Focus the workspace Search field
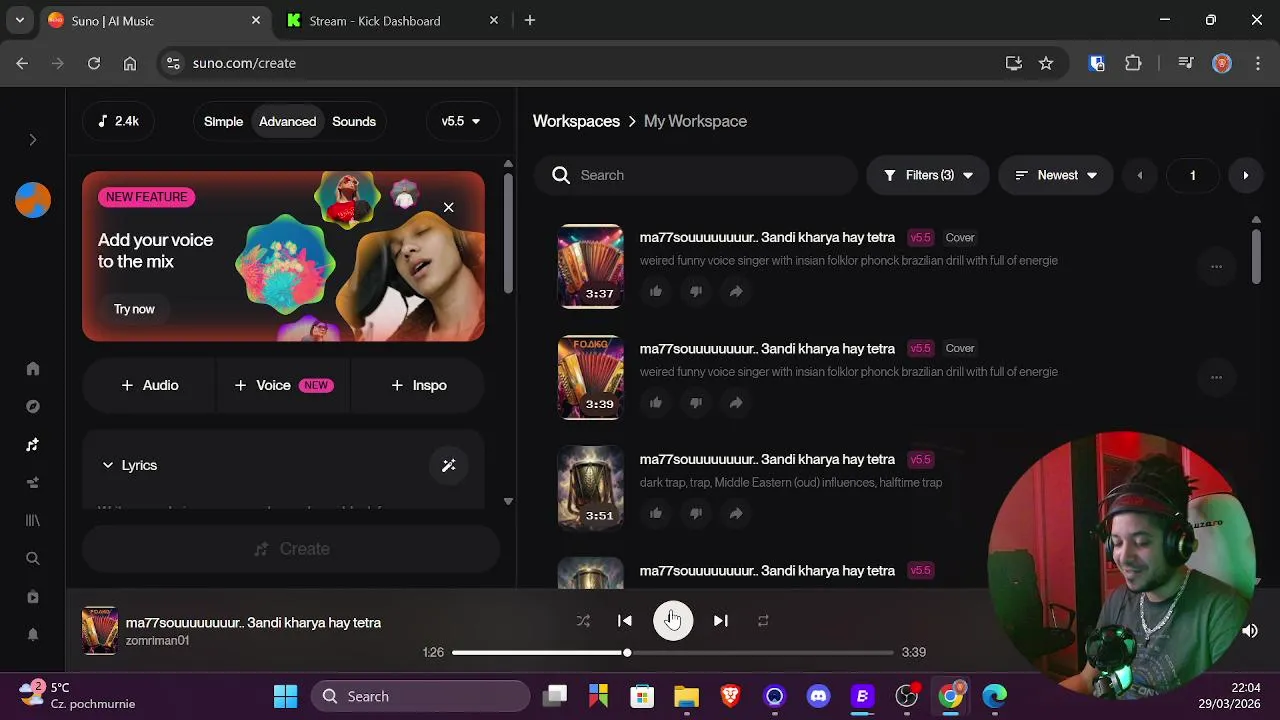Screen dimensions: 1280x720 click(x=696, y=175)
